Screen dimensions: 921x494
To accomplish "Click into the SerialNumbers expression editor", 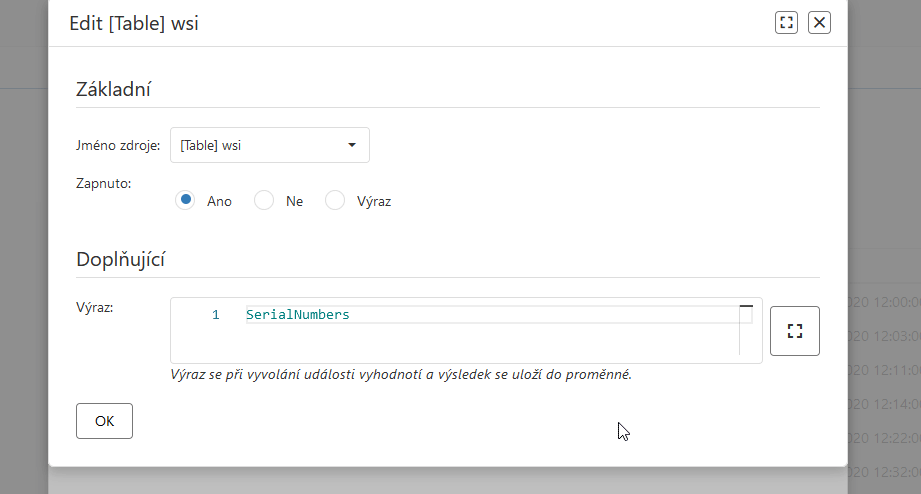I will pyautogui.click(x=466, y=330).
